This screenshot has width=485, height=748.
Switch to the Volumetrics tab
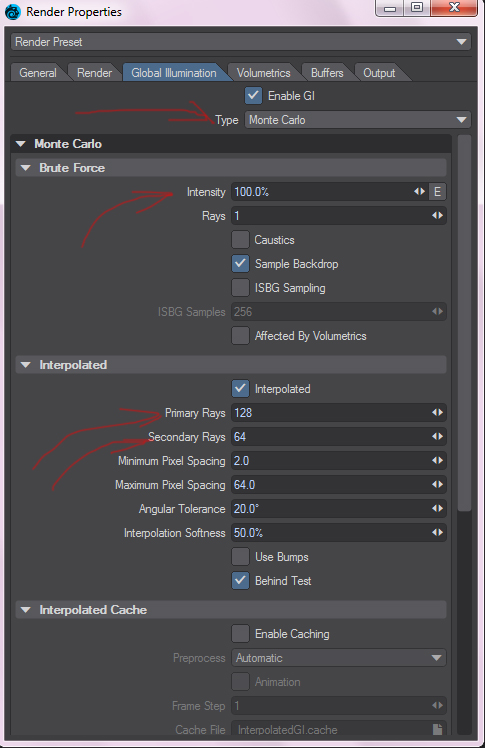pos(264,73)
